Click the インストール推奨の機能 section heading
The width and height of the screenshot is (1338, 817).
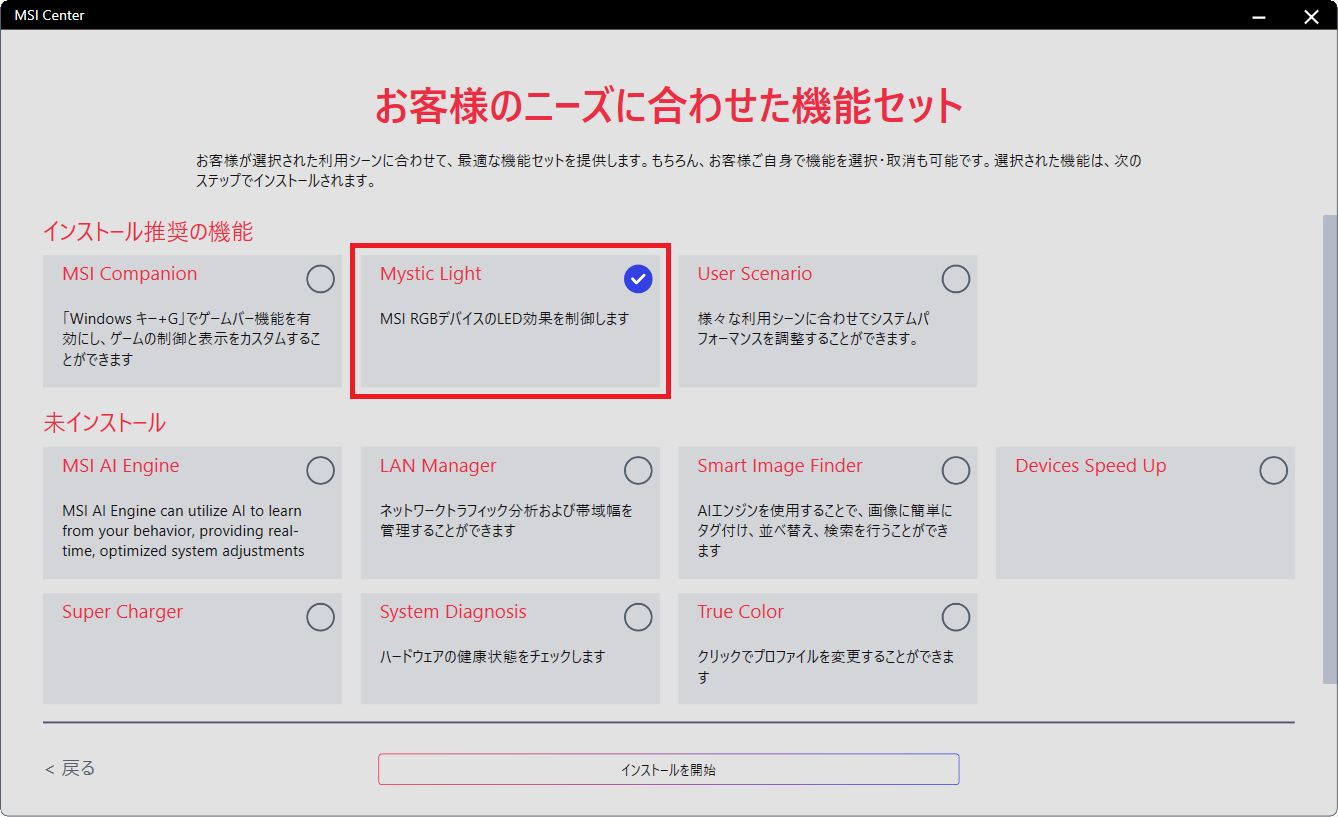pyautogui.click(x=148, y=232)
